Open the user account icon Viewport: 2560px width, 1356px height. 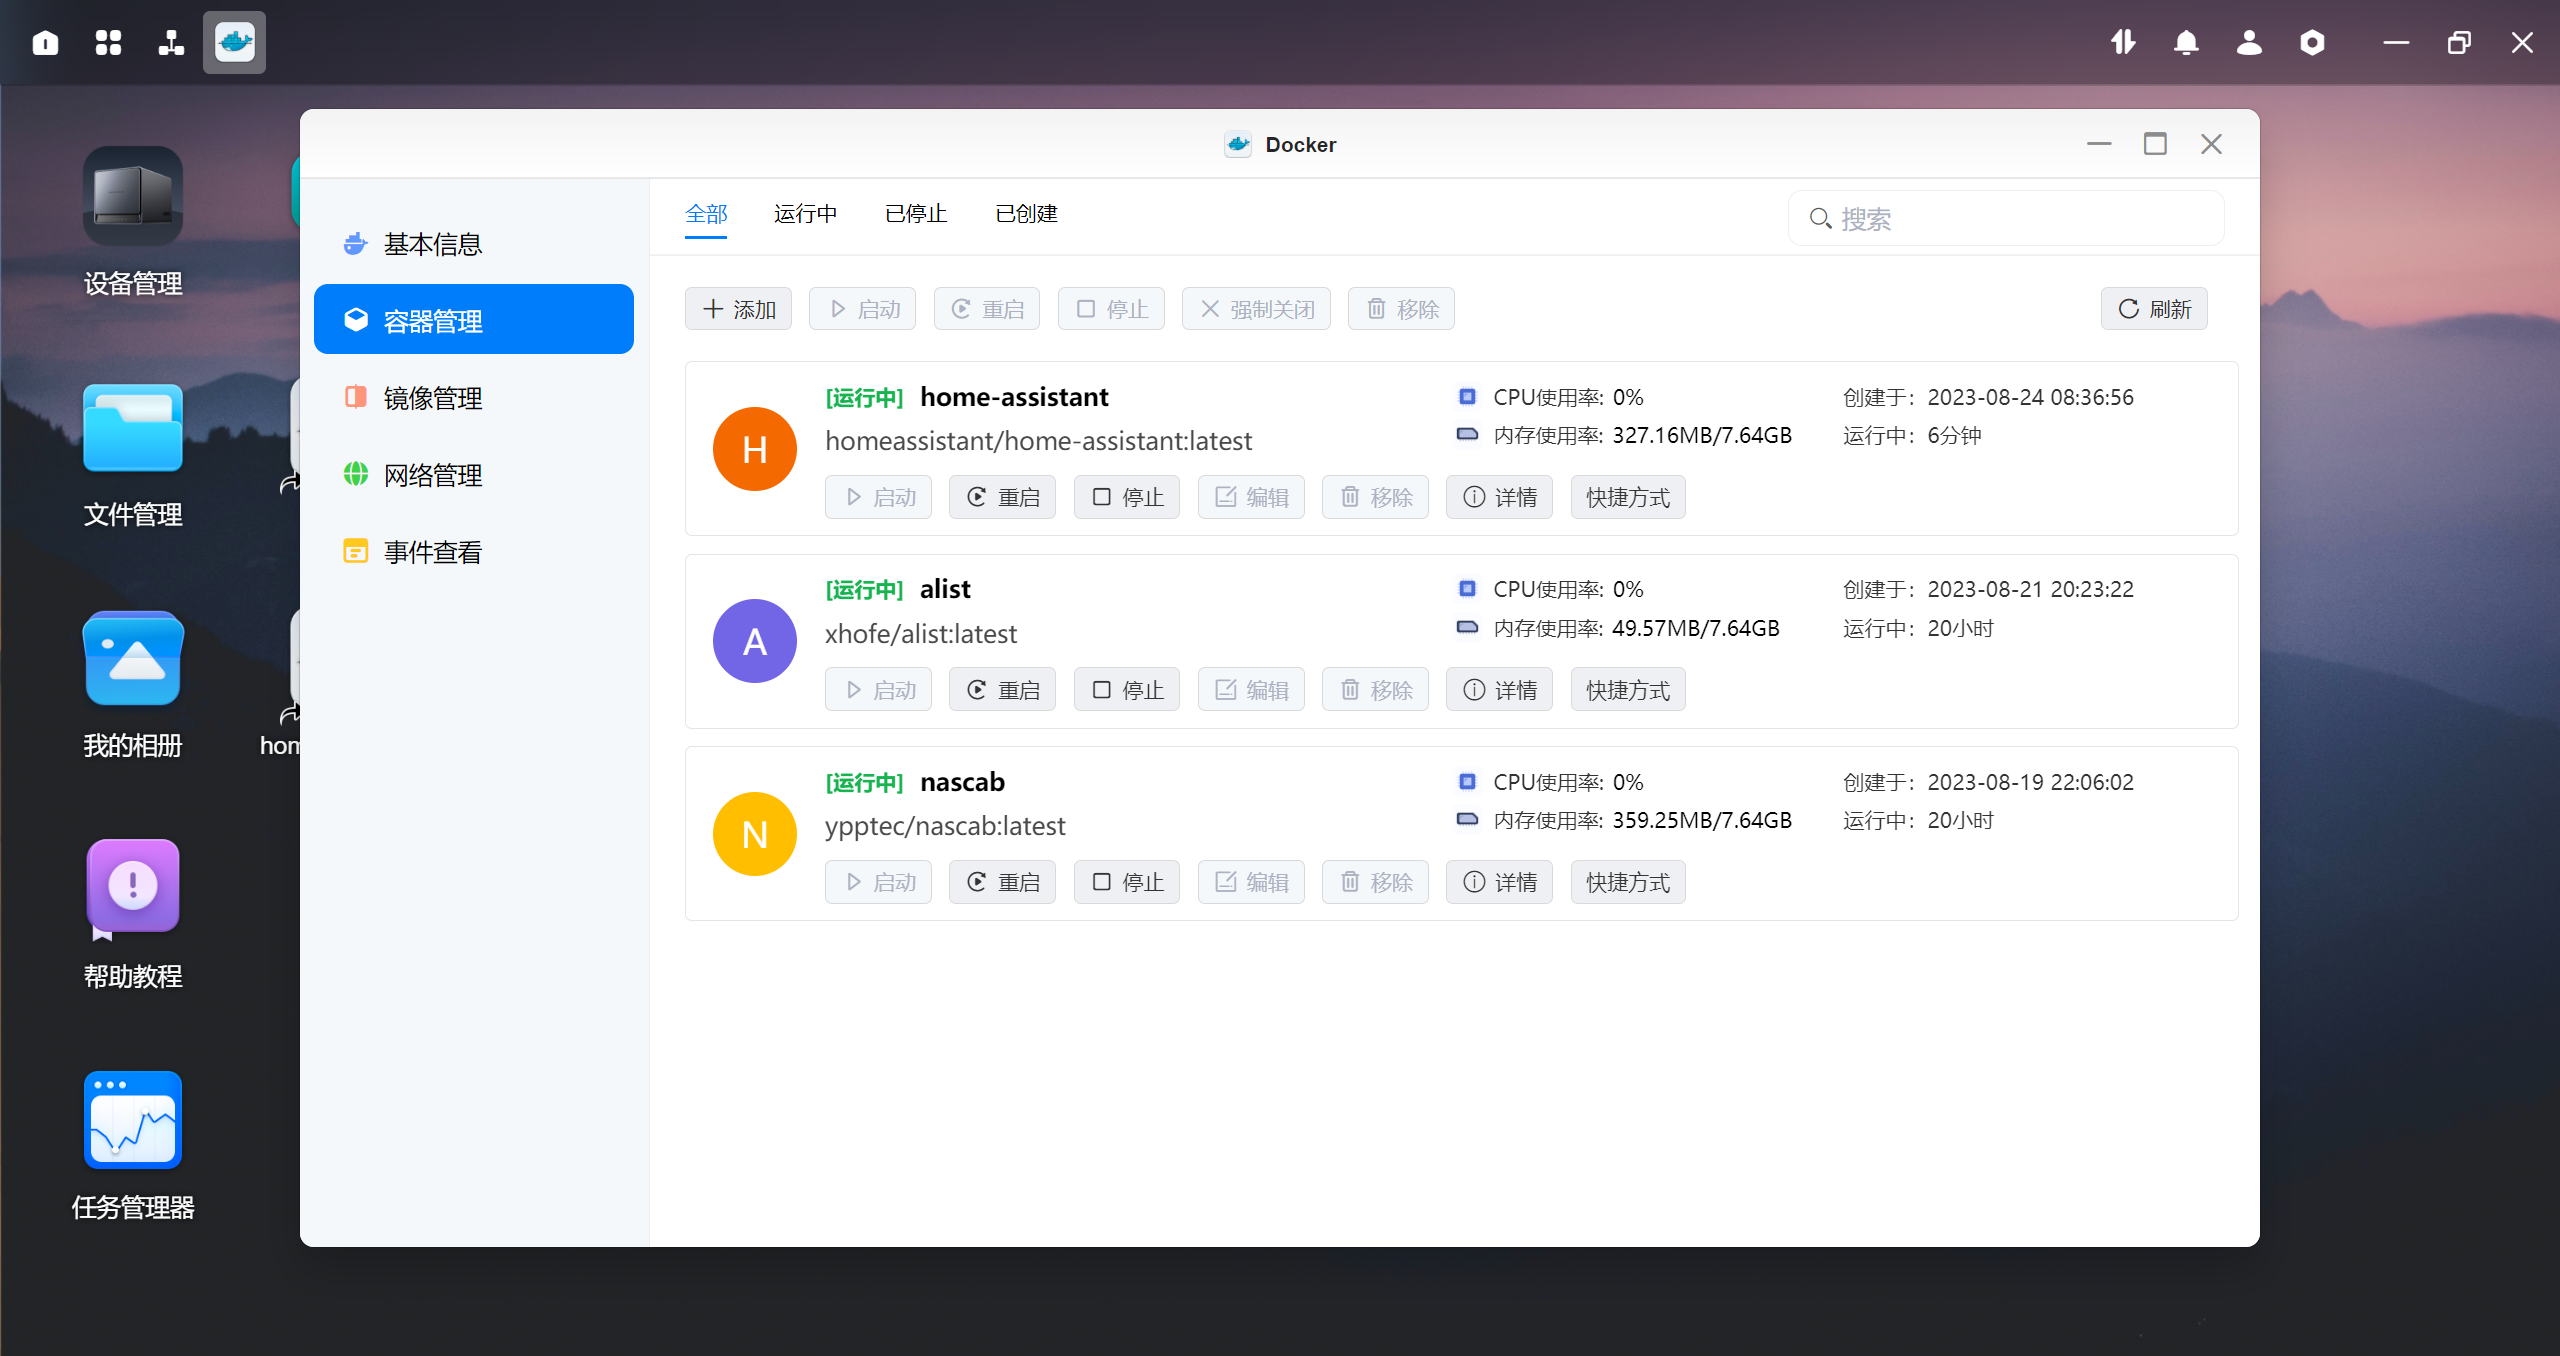[x=2249, y=42]
